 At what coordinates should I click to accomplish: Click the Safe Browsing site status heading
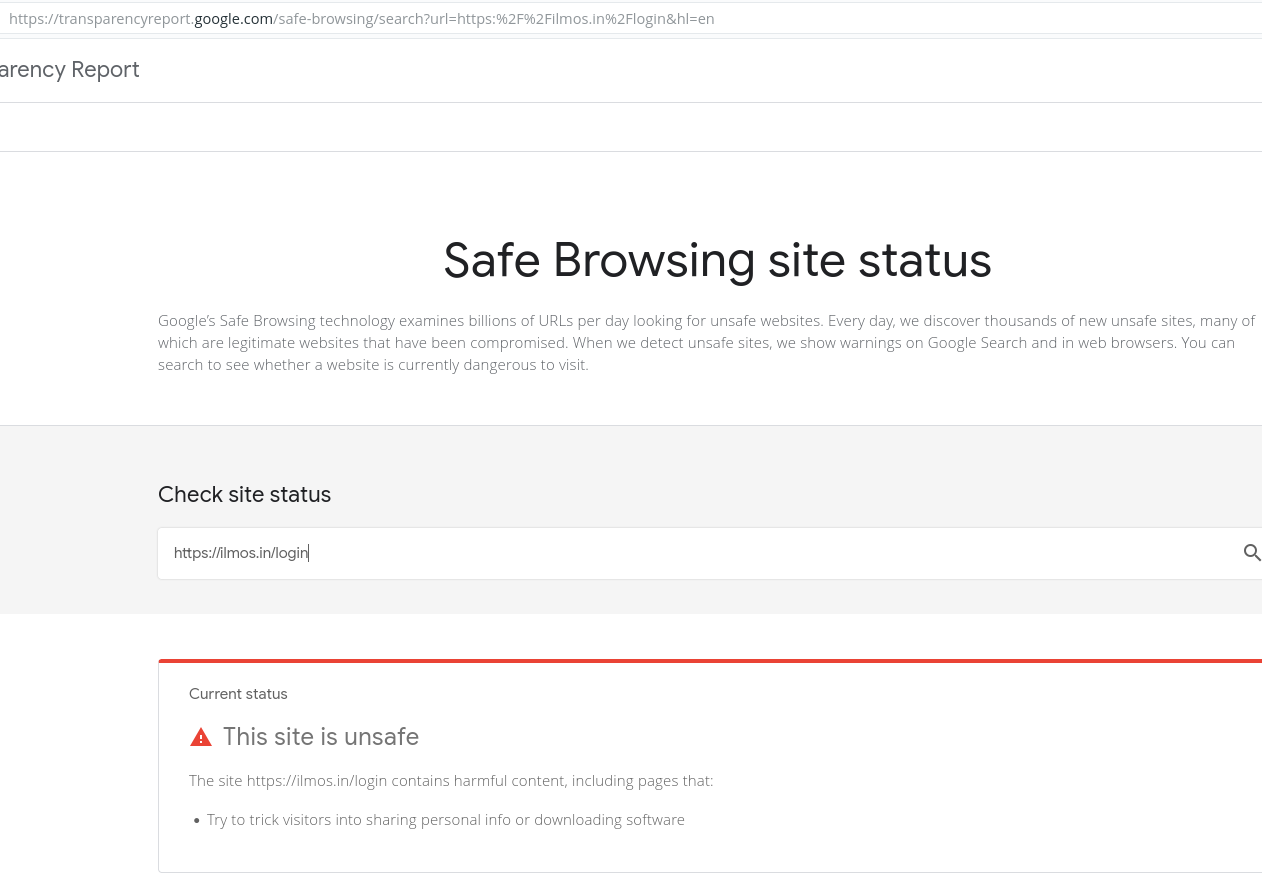coord(717,260)
